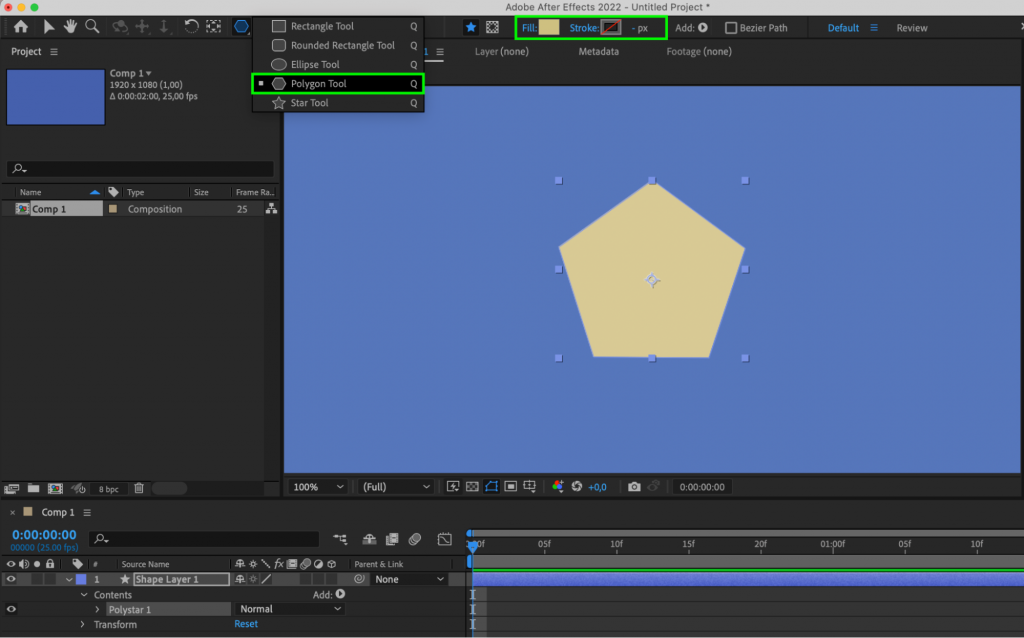
Task: Toggle the transparency grid in the composition view
Action: click(471, 486)
